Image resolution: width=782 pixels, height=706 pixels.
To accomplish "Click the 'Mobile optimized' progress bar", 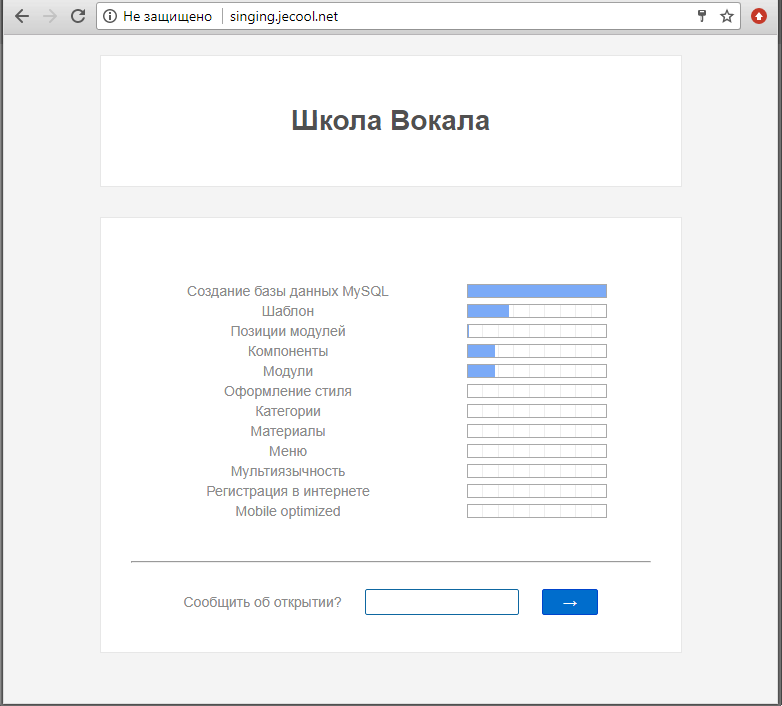I will point(537,511).
